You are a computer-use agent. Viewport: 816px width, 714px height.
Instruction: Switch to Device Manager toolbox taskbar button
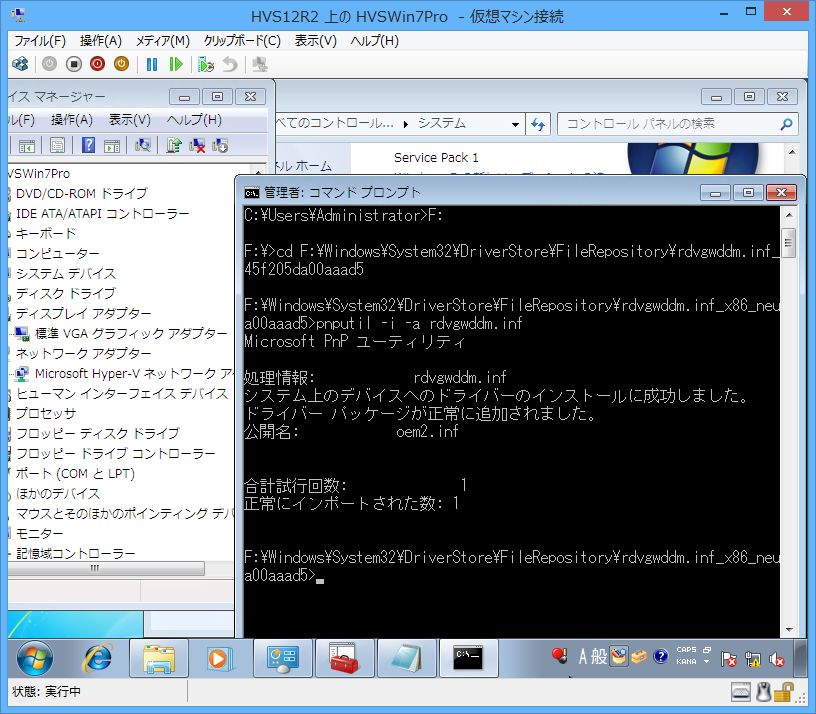pyautogui.click(x=344, y=658)
